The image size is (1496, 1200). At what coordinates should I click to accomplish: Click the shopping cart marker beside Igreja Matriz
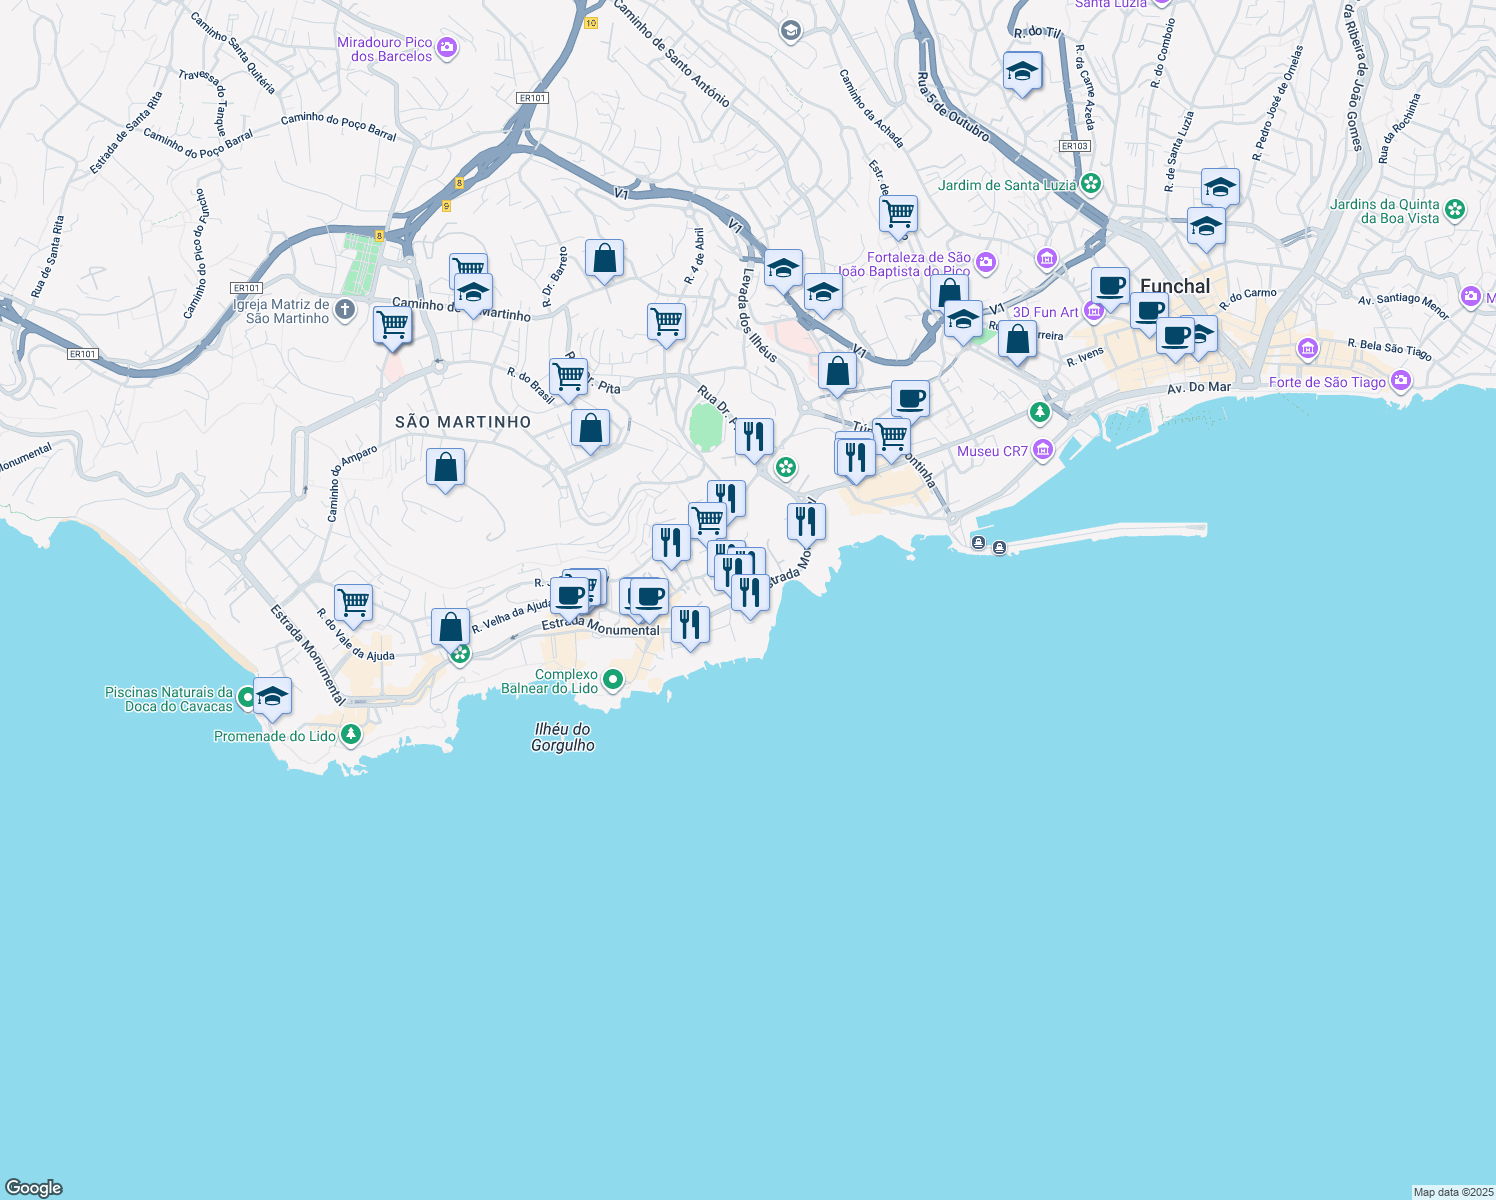[x=392, y=324]
